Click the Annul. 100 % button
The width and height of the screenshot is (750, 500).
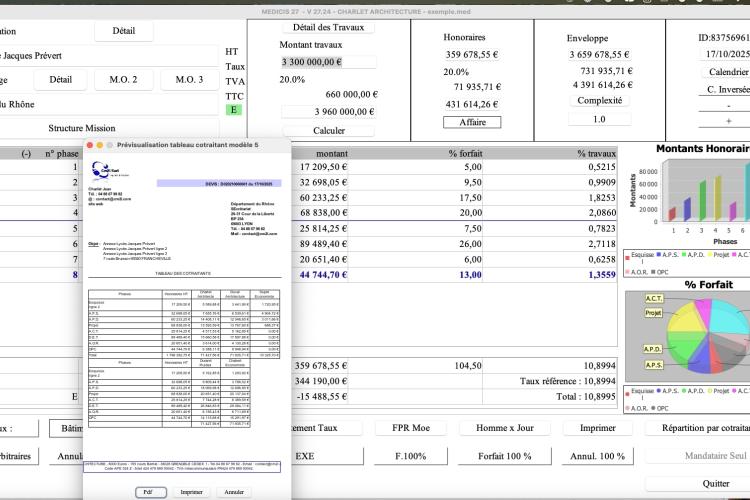pos(597,456)
